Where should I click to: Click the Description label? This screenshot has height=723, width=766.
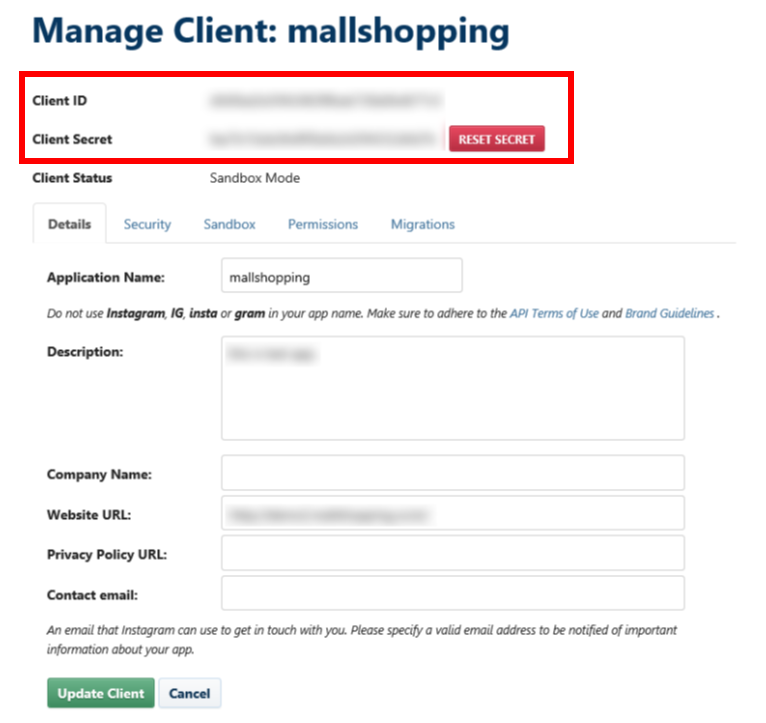click(x=85, y=352)
